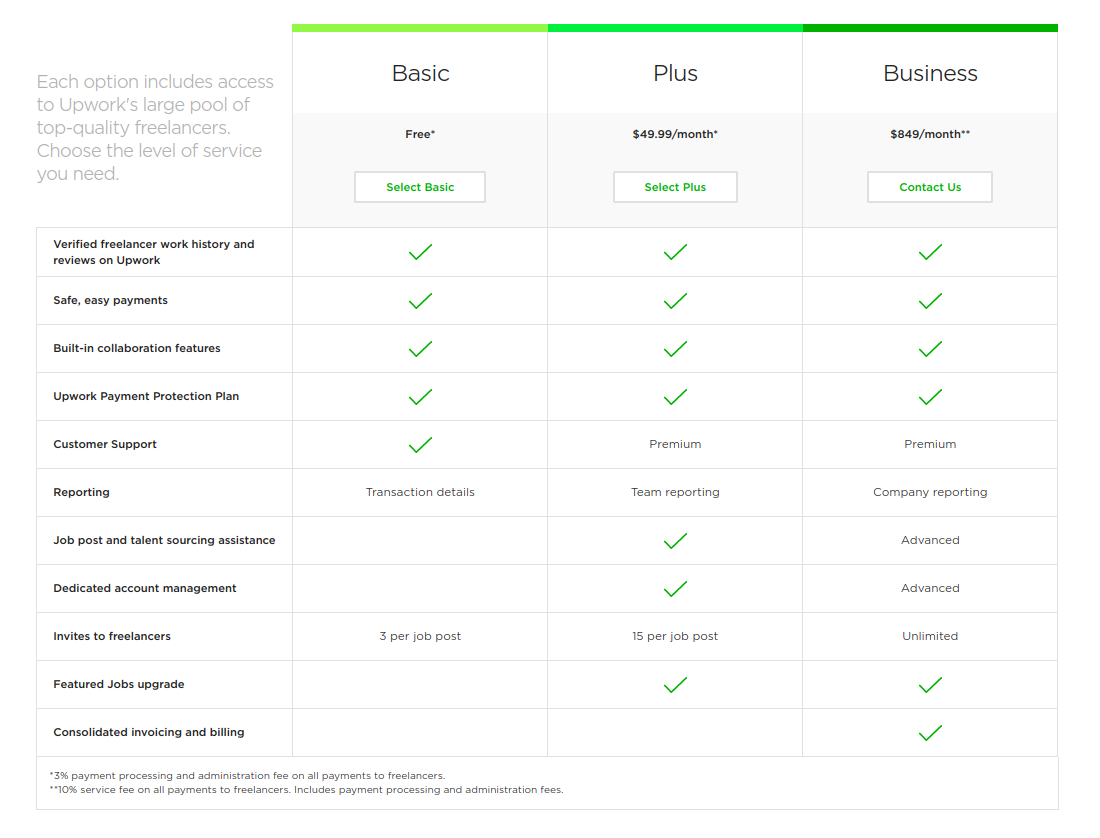Click Business checkmark for Consolidated invoicing and billing
Image resolution: width=1100 pixels, height=838 pixels.
930,733
